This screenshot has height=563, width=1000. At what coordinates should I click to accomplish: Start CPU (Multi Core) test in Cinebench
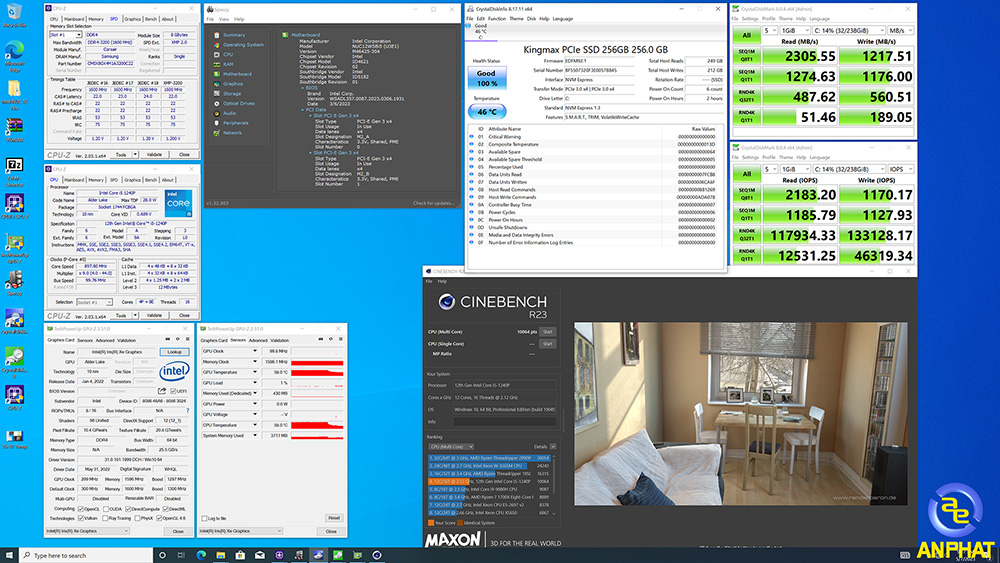(547, 332)
